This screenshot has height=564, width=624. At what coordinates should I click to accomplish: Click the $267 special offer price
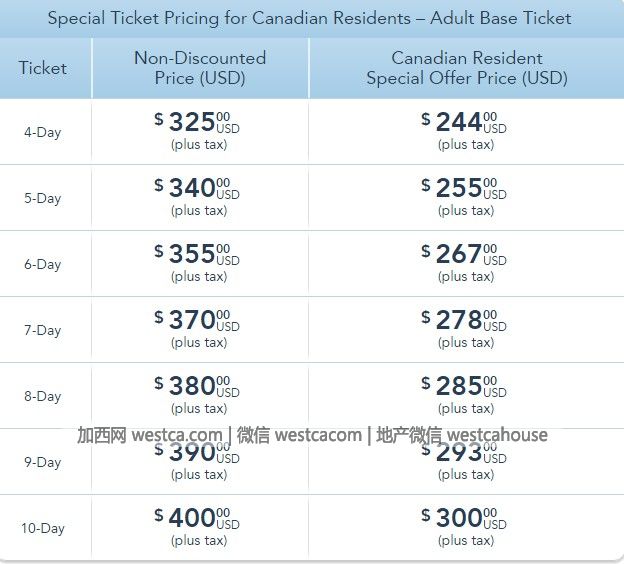tap(464, 254)
